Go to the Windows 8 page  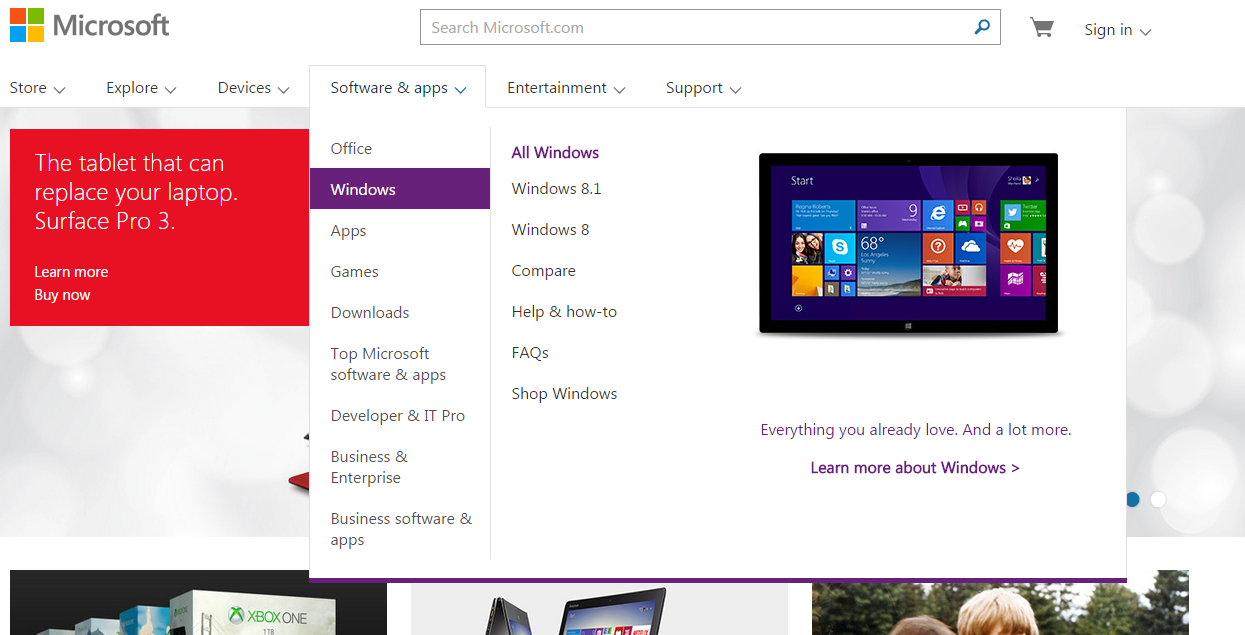550,230
